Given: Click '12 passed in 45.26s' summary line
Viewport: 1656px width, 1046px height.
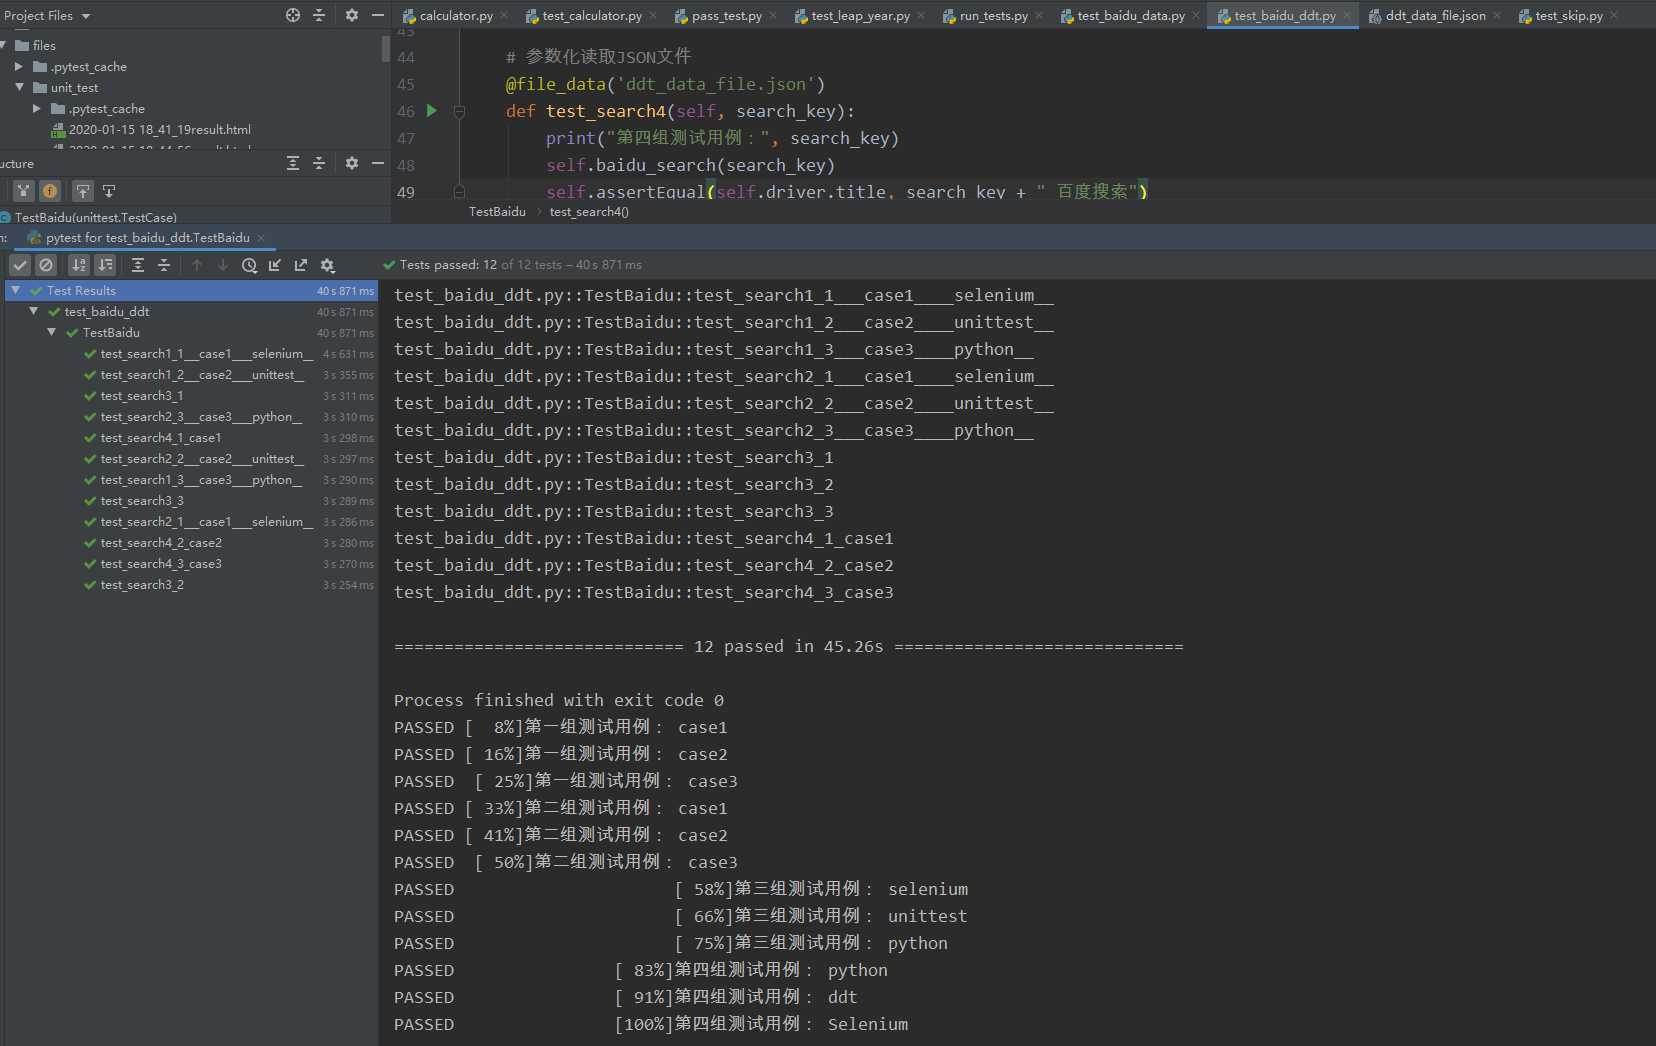Looking at the screenshot, I should [x=788, y=646].
